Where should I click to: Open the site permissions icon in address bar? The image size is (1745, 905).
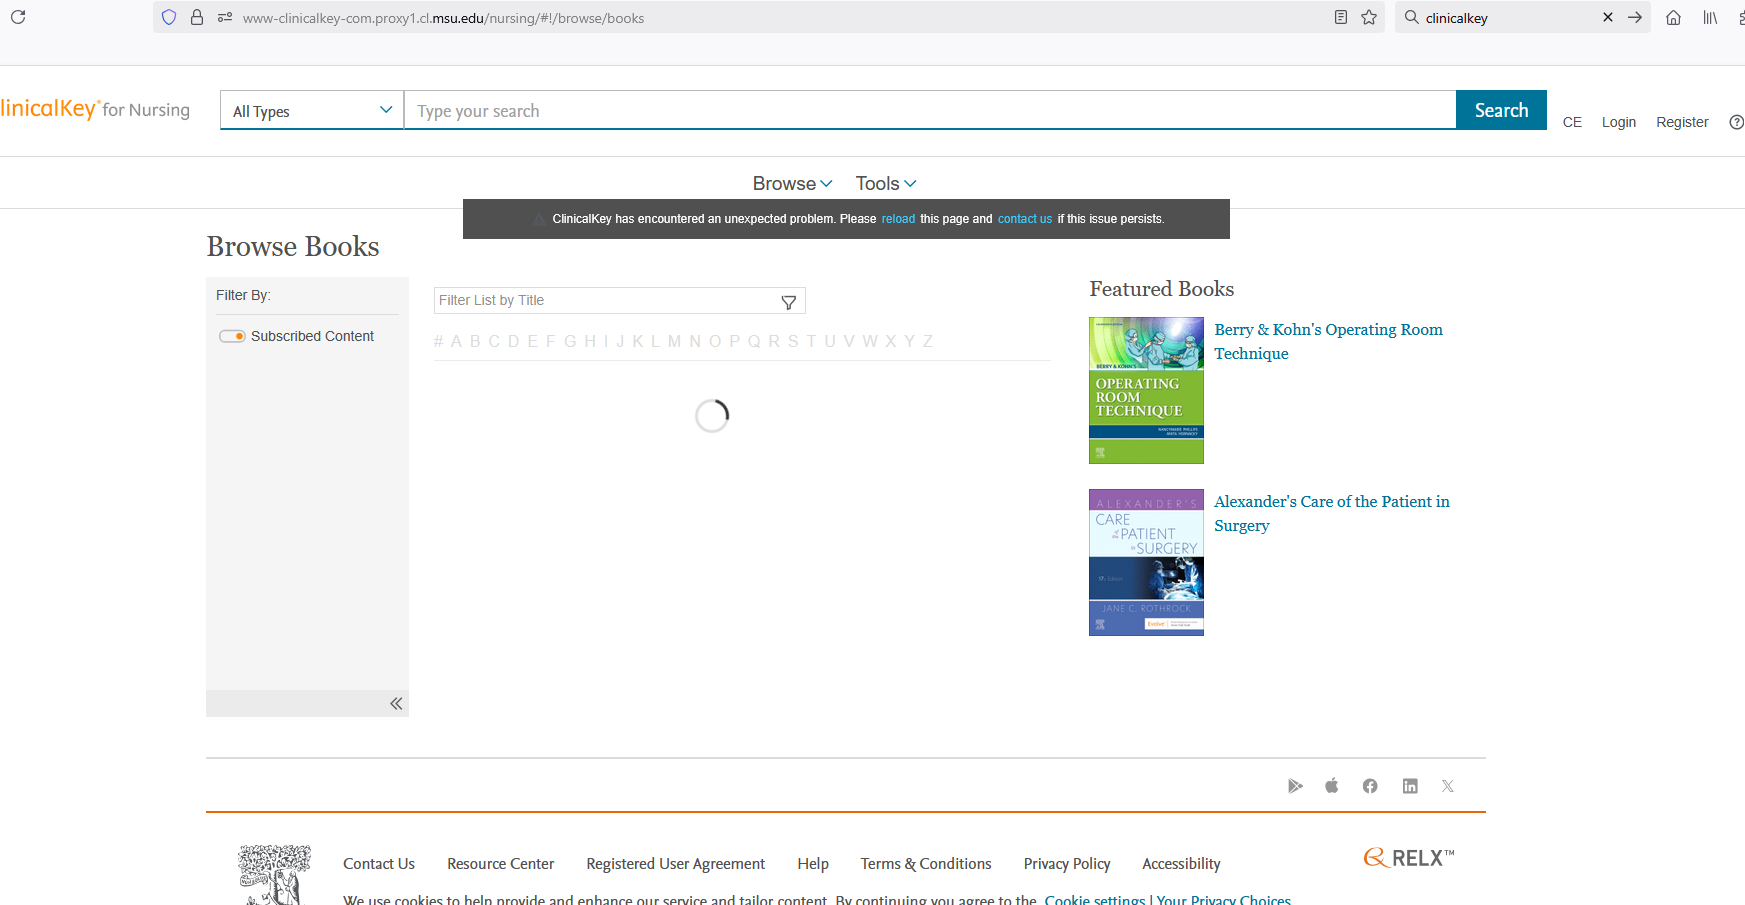(225, 17)
